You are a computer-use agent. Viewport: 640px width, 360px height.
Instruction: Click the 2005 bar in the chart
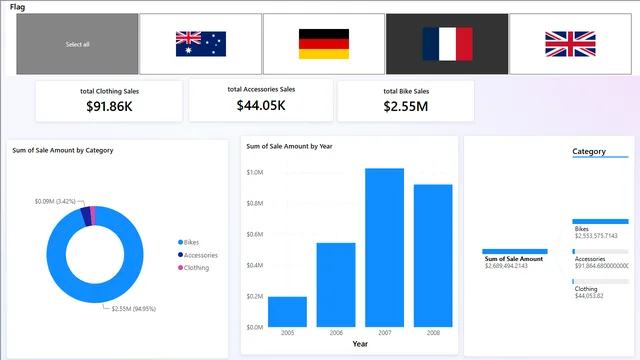(287, 312)
